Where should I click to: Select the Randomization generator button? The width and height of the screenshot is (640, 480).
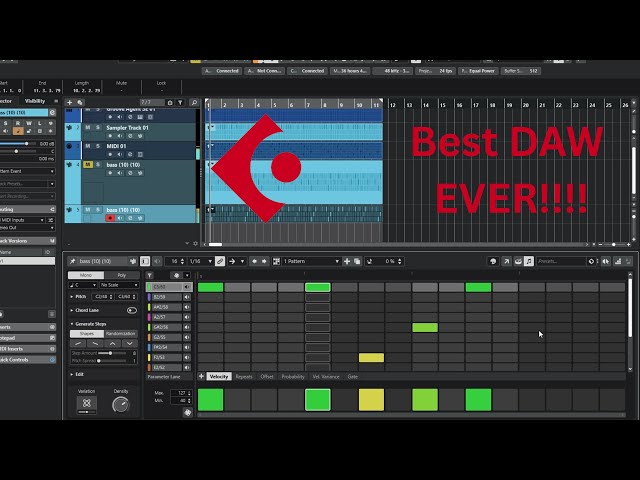[x=121, y=333]
